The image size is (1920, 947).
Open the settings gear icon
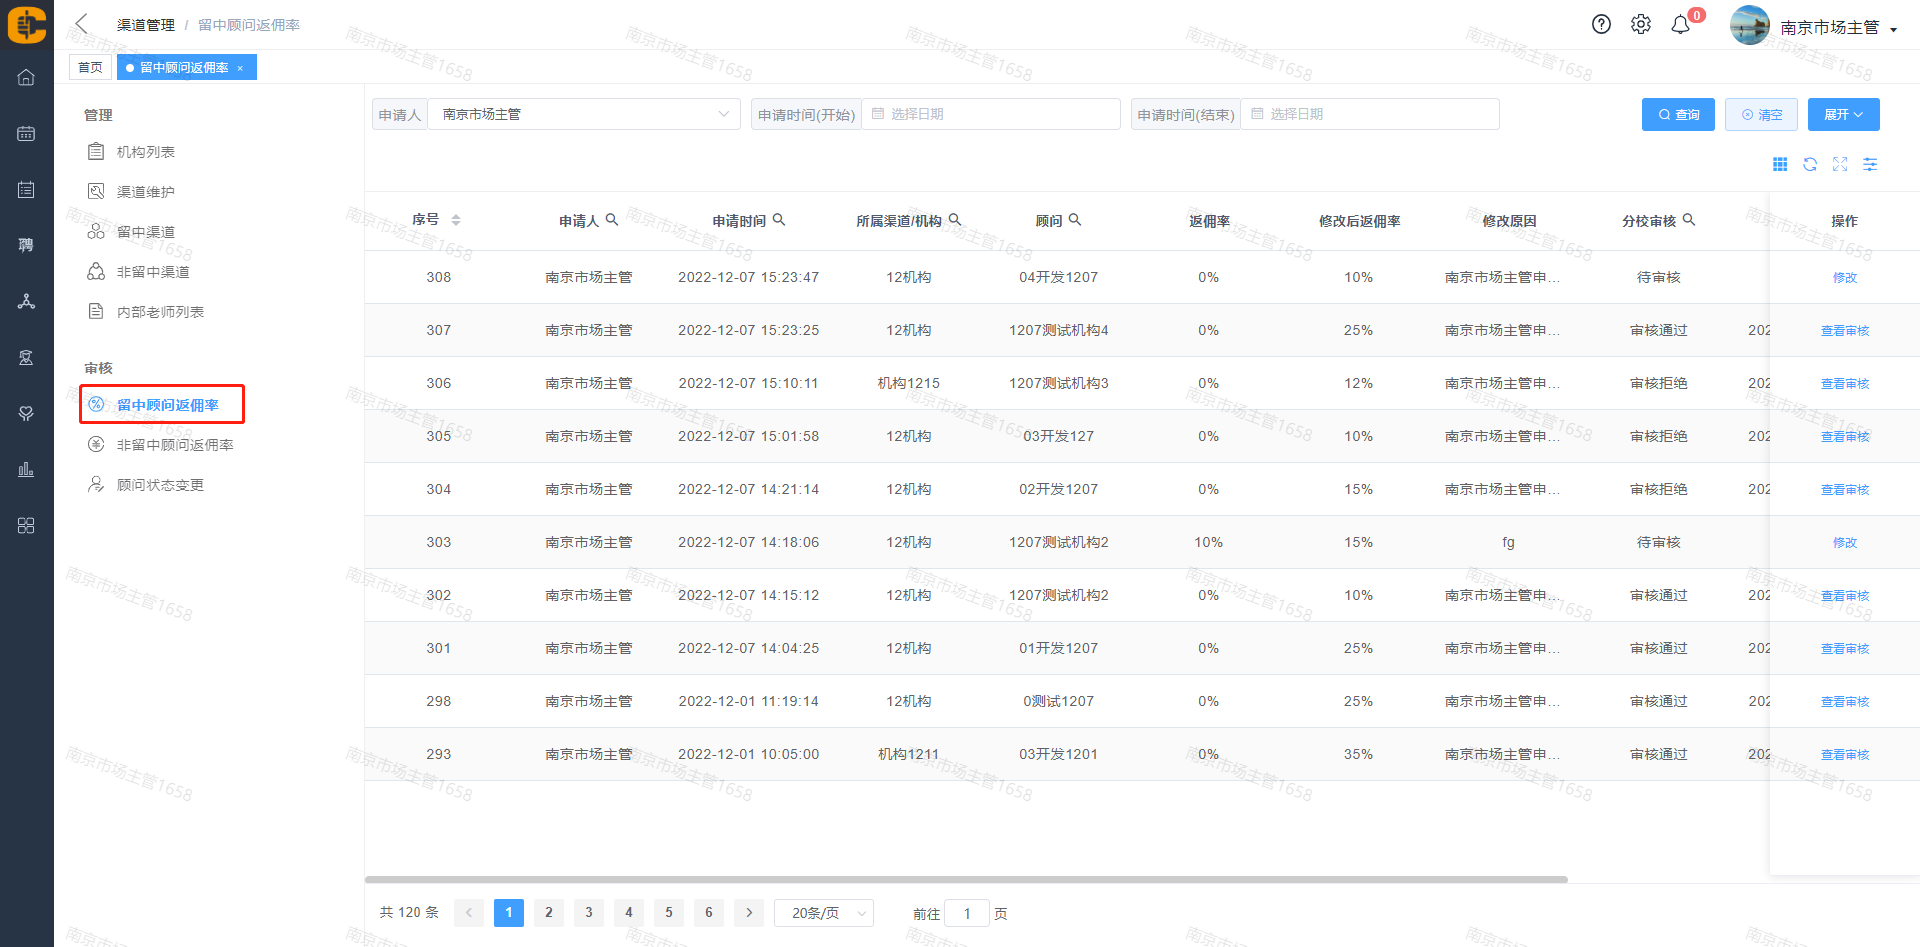click(x=1641, y=25)
